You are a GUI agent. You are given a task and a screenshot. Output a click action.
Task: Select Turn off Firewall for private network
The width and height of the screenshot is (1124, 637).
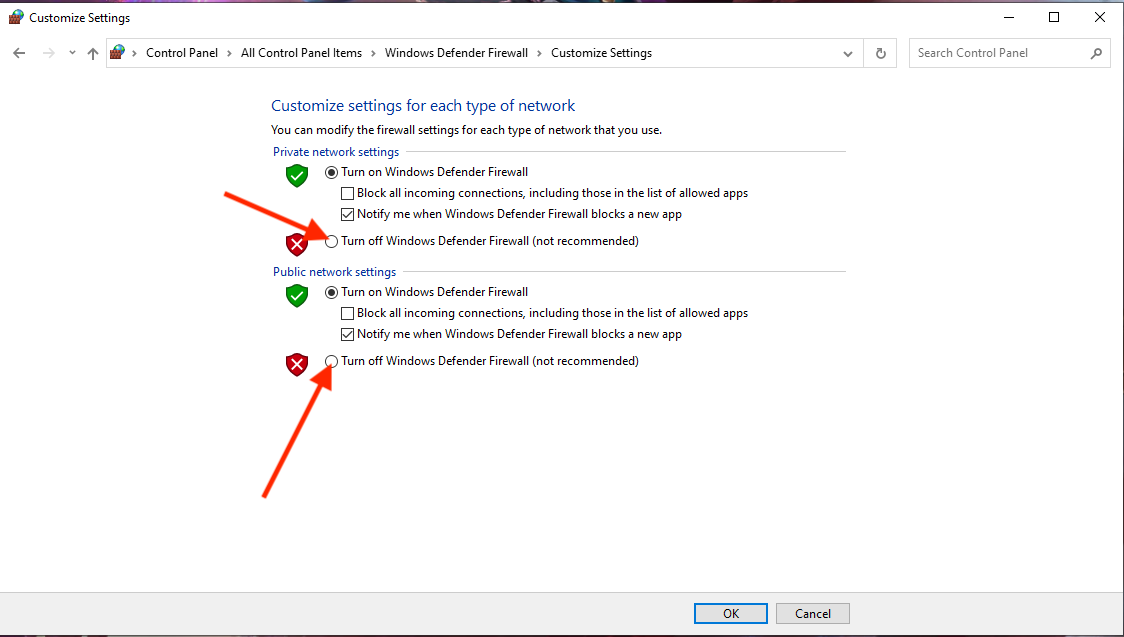coord(331,241)
